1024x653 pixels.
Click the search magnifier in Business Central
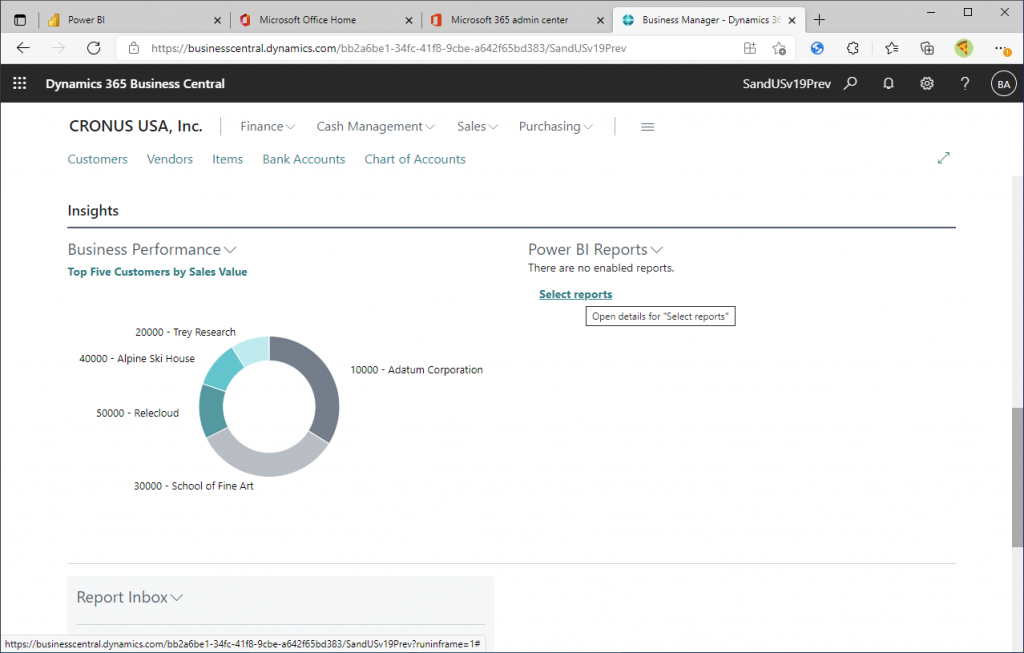click(x=850, y=84)
